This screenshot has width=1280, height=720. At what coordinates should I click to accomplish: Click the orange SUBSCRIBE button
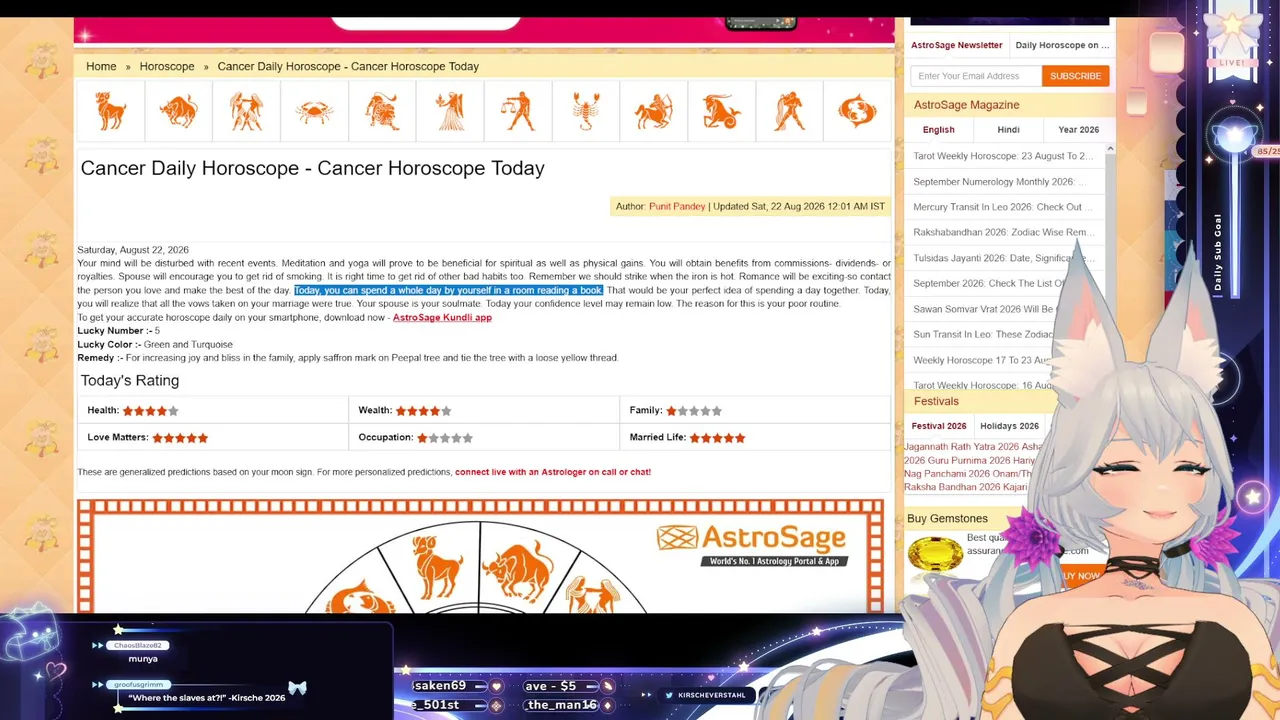pos(1075,76)
